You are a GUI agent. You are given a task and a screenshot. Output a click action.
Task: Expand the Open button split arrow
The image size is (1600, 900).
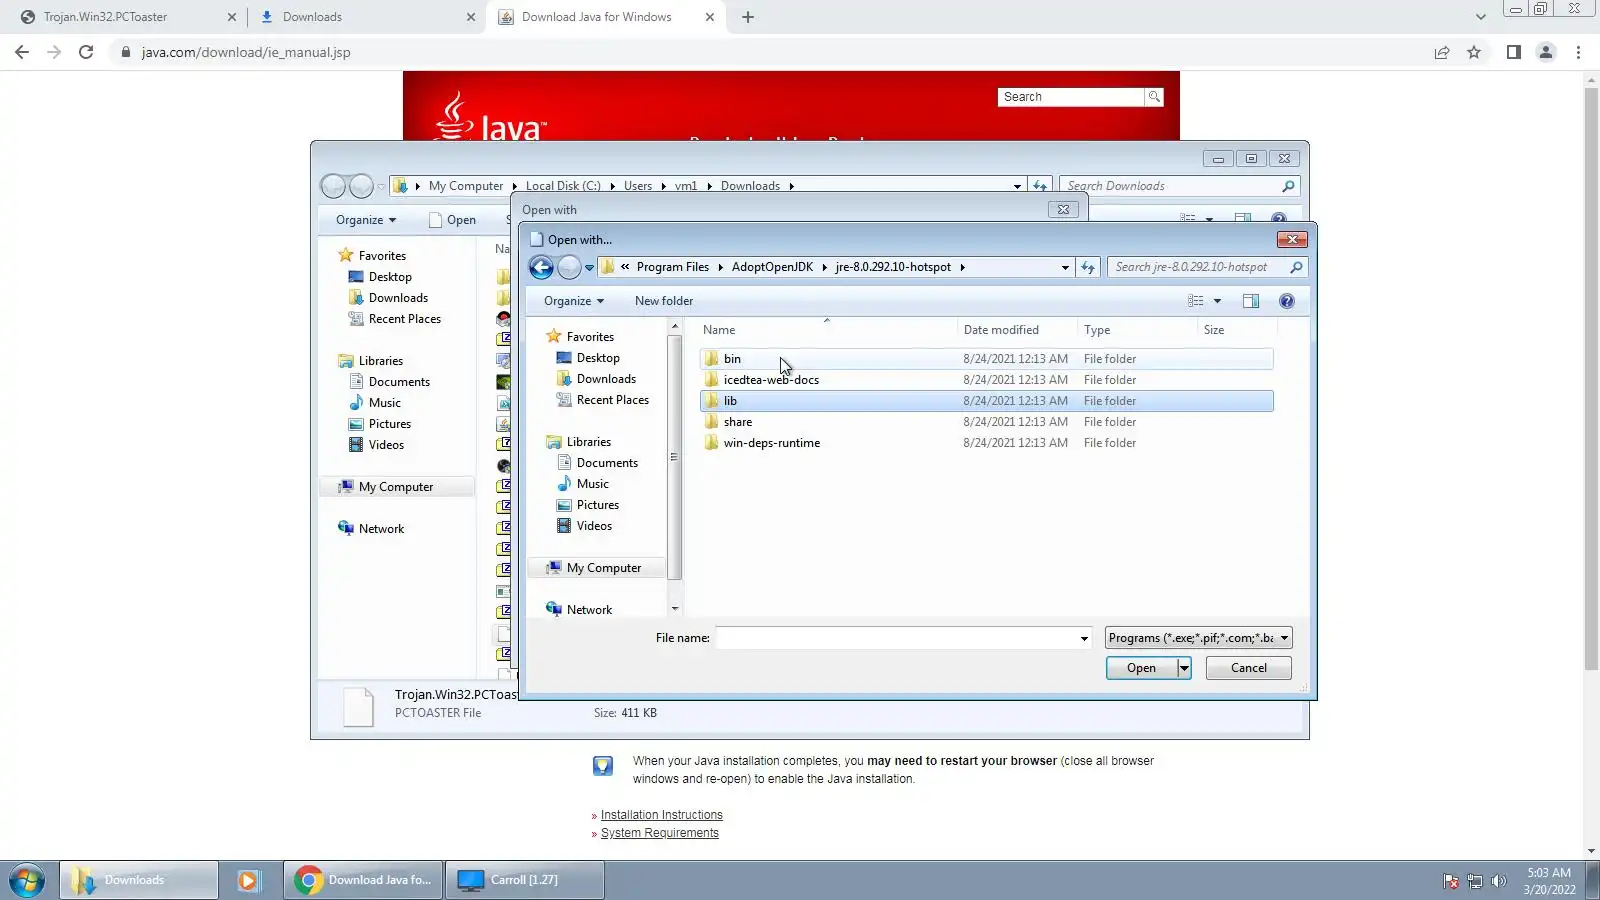point(1184,668)
